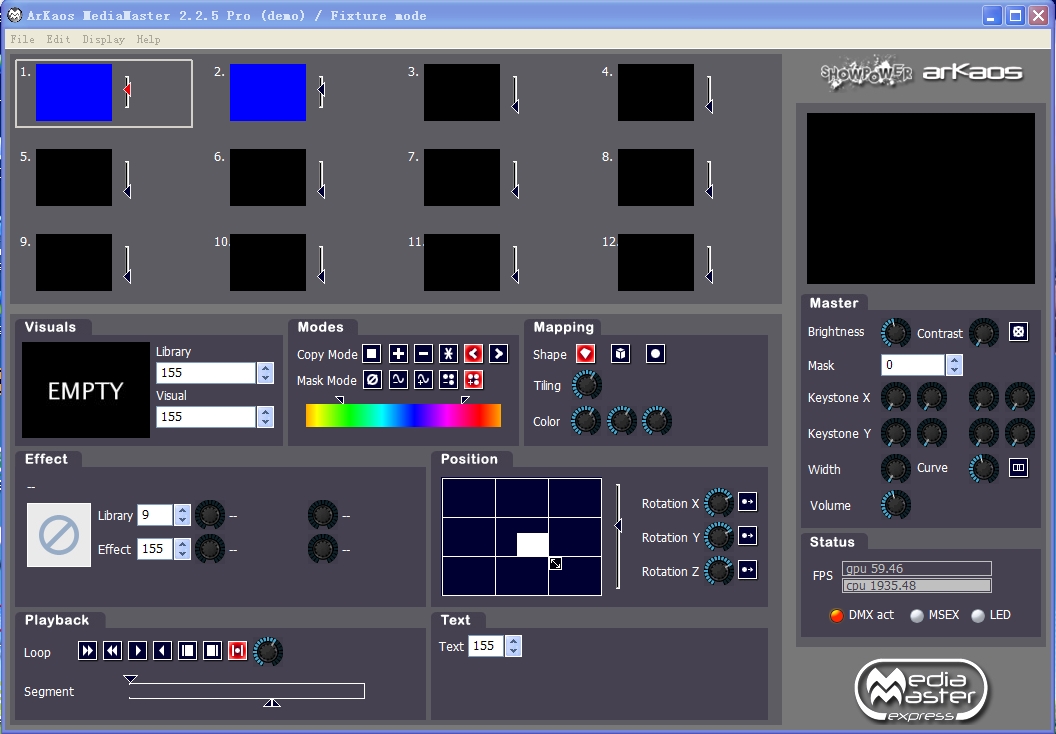Select the left-chevron Copy Mode icon
The width and height of the screenshot is (1056, 734).
pos(473,354)
